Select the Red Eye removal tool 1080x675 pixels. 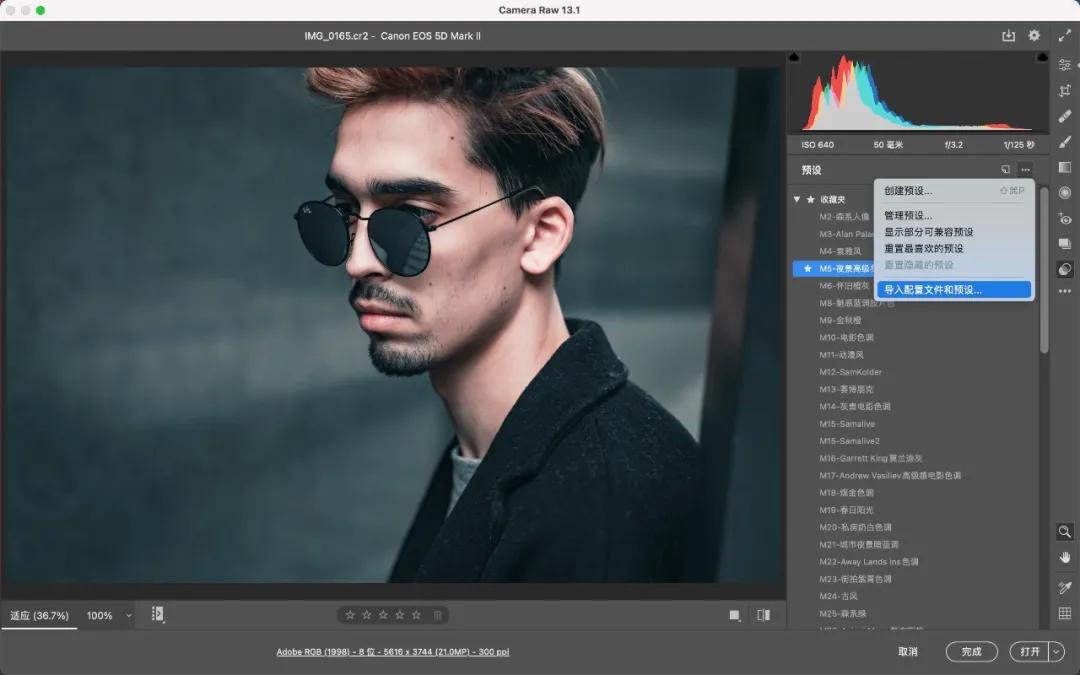1065,219
